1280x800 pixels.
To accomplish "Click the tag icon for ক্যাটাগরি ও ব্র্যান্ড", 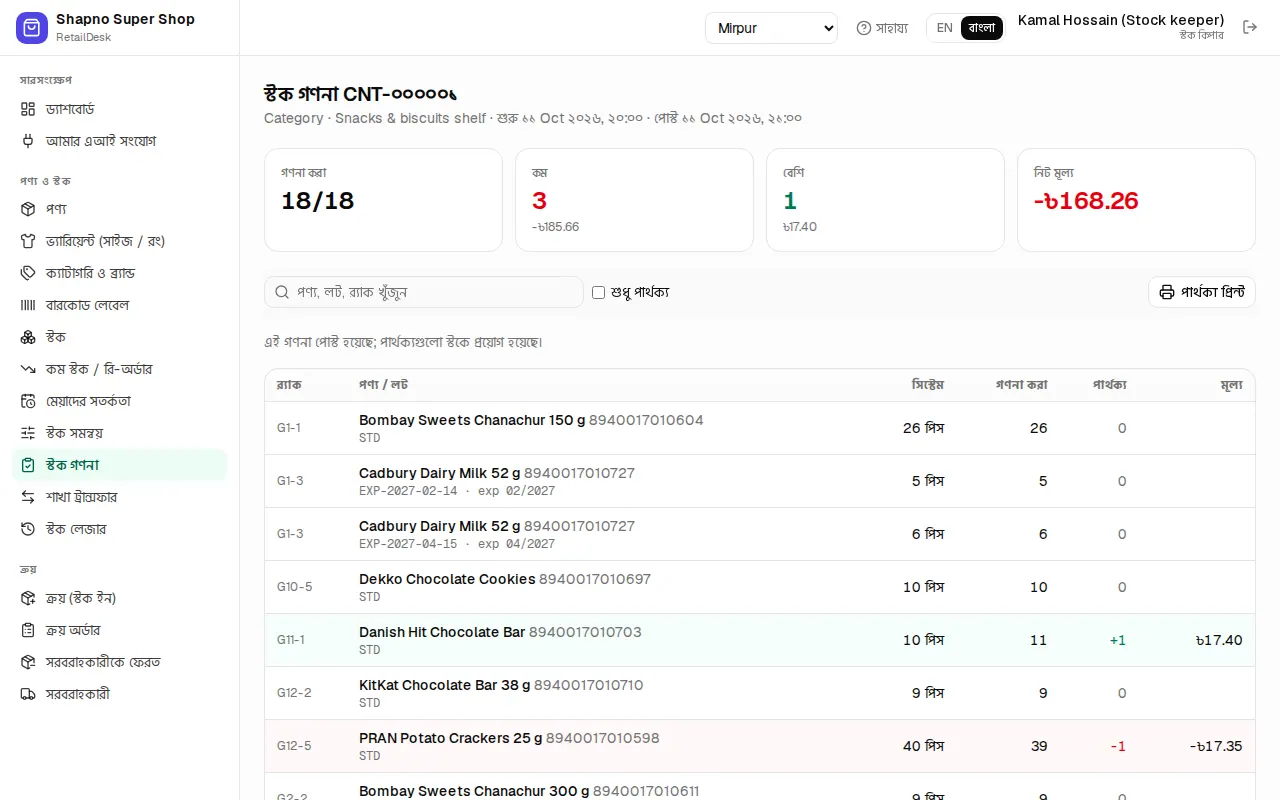I will (x=28, y=273).
